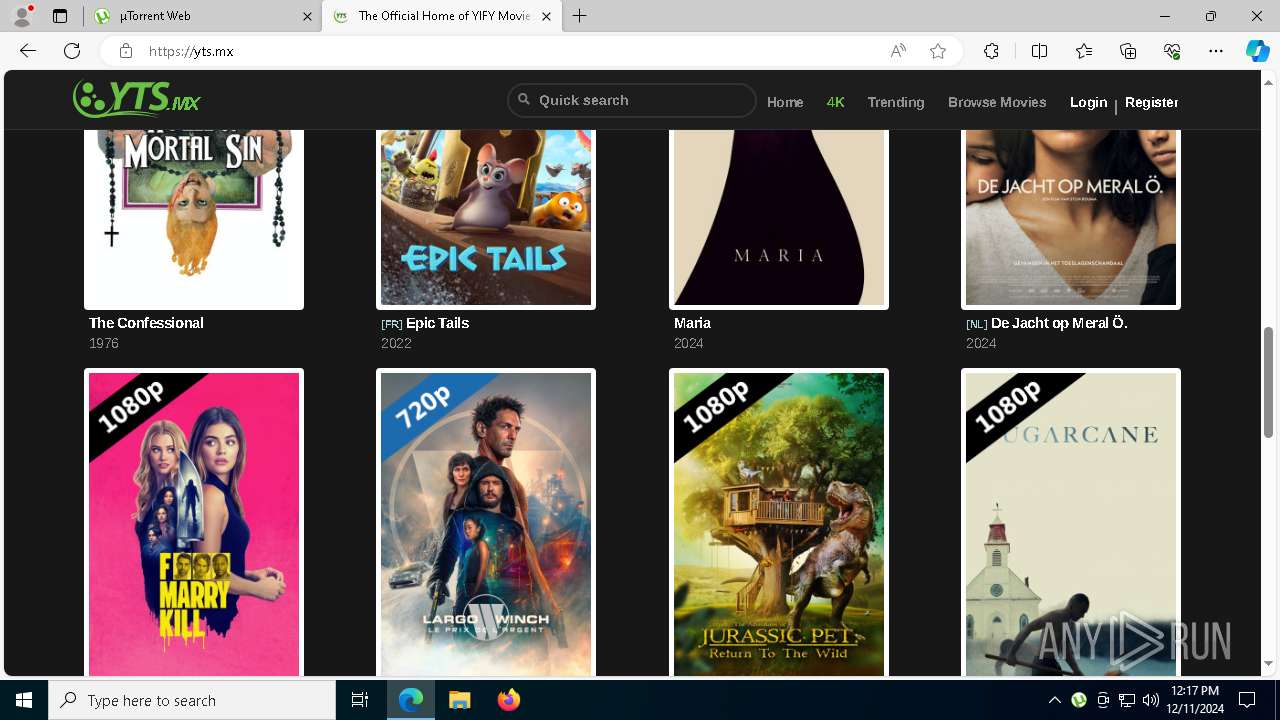Open the Collections icon
This screenshot has height=720, width=1280.
[x=1128, y=51]
